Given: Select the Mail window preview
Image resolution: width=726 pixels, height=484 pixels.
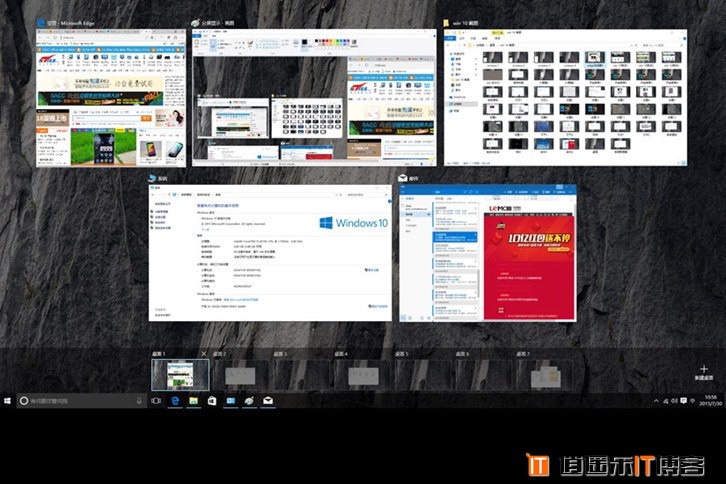Looking at the screenshot, I should point(488,253).
